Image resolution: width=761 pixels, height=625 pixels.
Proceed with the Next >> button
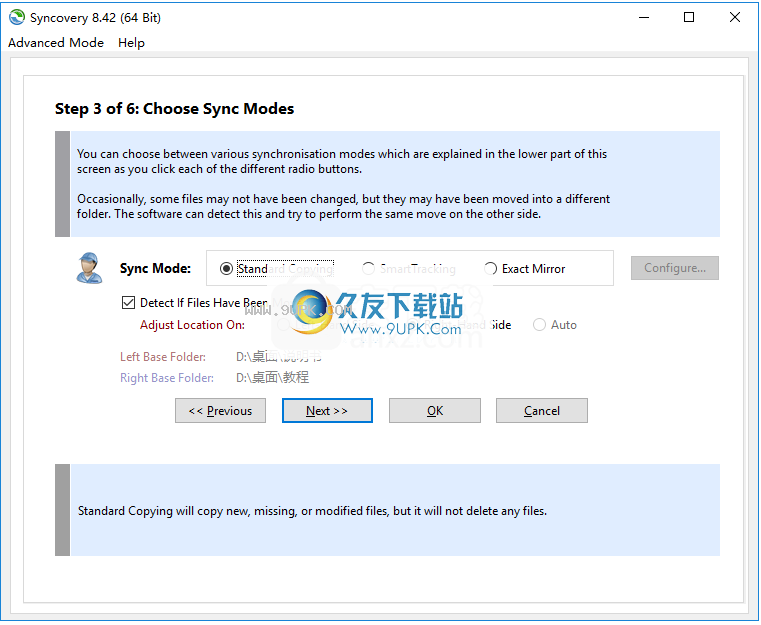click(x=327, y=411)
